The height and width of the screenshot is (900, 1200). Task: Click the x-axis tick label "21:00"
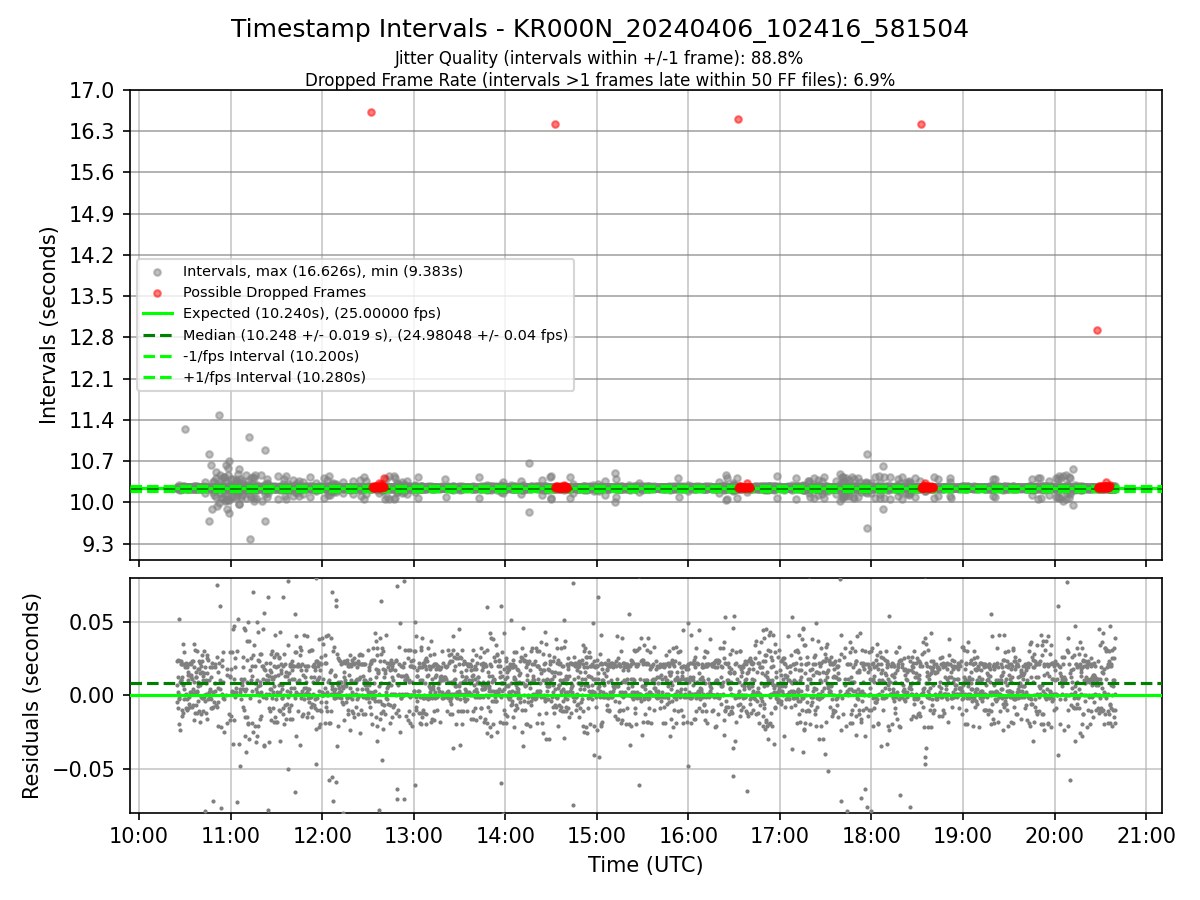point(1146,835)
